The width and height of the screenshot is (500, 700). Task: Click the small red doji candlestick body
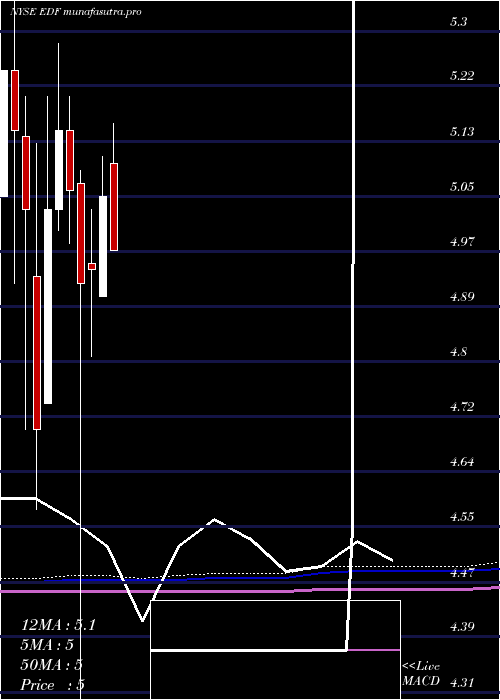92,266
